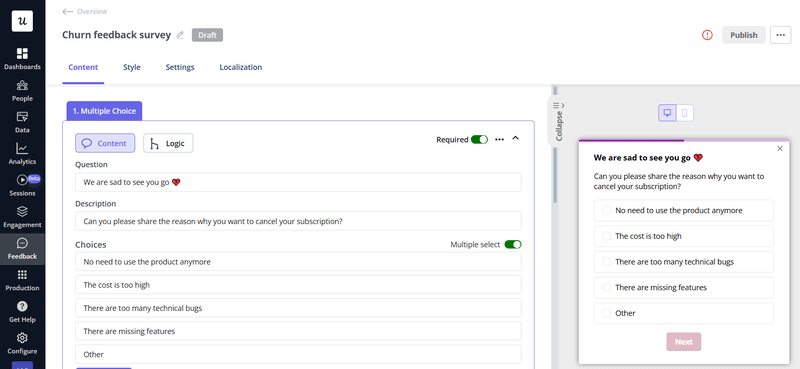
Task: Edit the 'No need to use the product anymore' choice field
Action: 298,261
